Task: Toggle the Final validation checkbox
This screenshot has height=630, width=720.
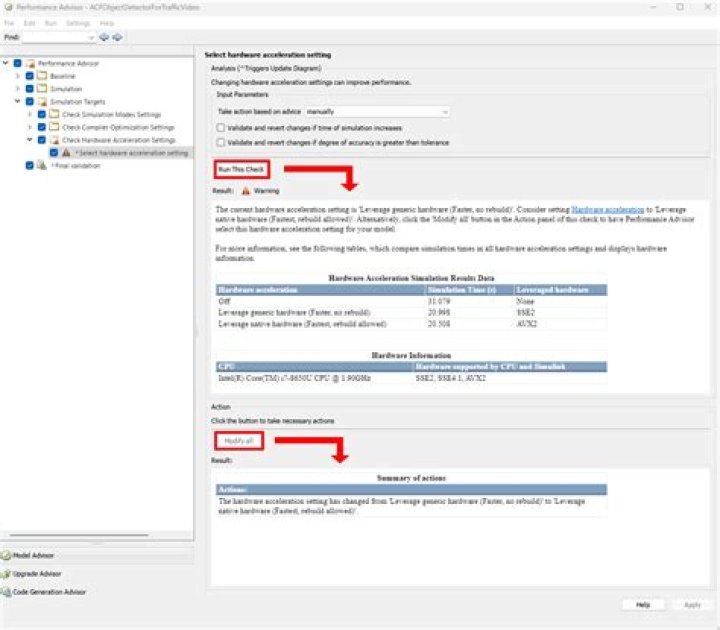Action: coord(30,165)
